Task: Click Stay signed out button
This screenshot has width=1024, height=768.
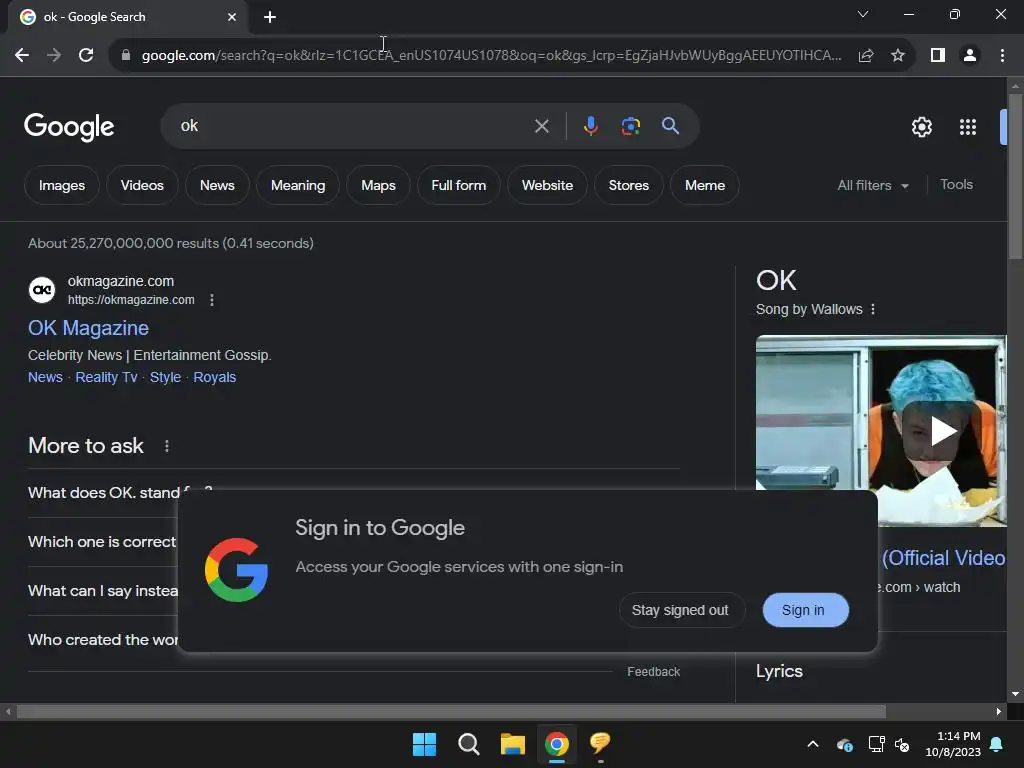Action: click(x=680, y=610)
